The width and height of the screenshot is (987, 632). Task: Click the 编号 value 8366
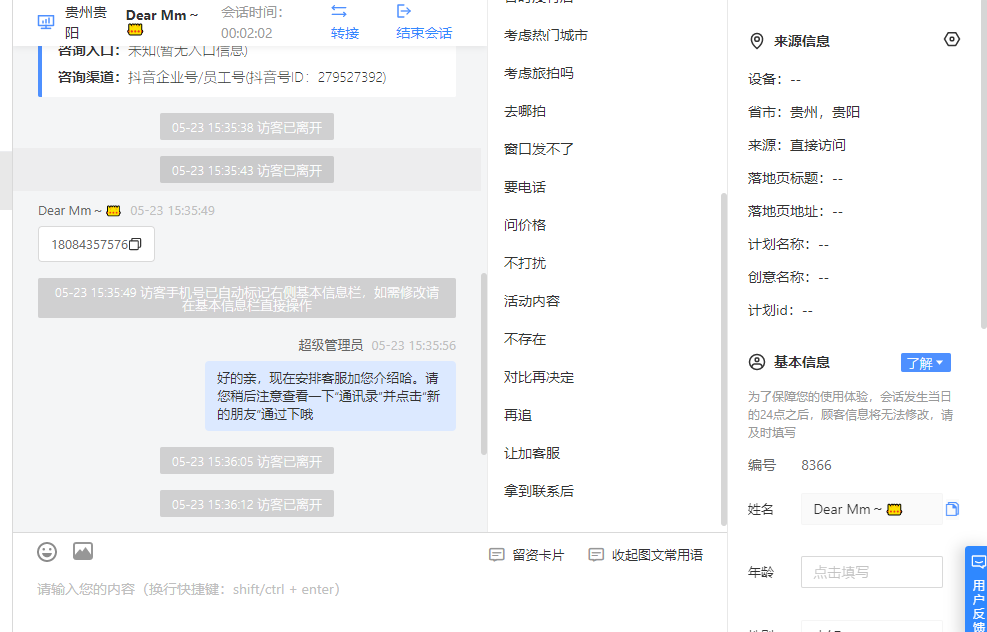(x=816, y=465)
